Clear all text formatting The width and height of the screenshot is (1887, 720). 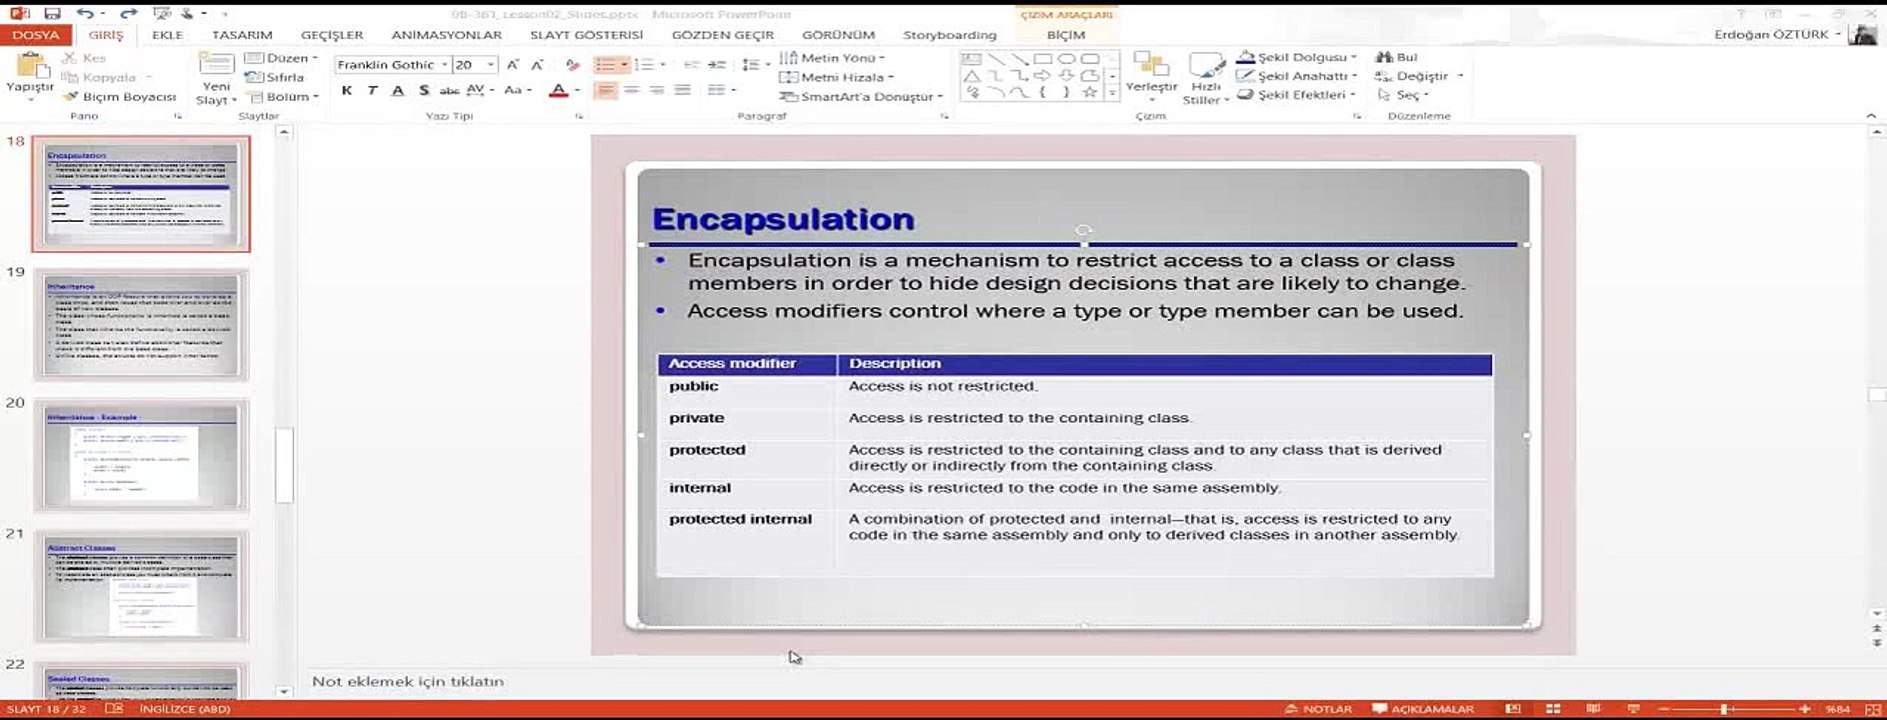click(573, 65)
